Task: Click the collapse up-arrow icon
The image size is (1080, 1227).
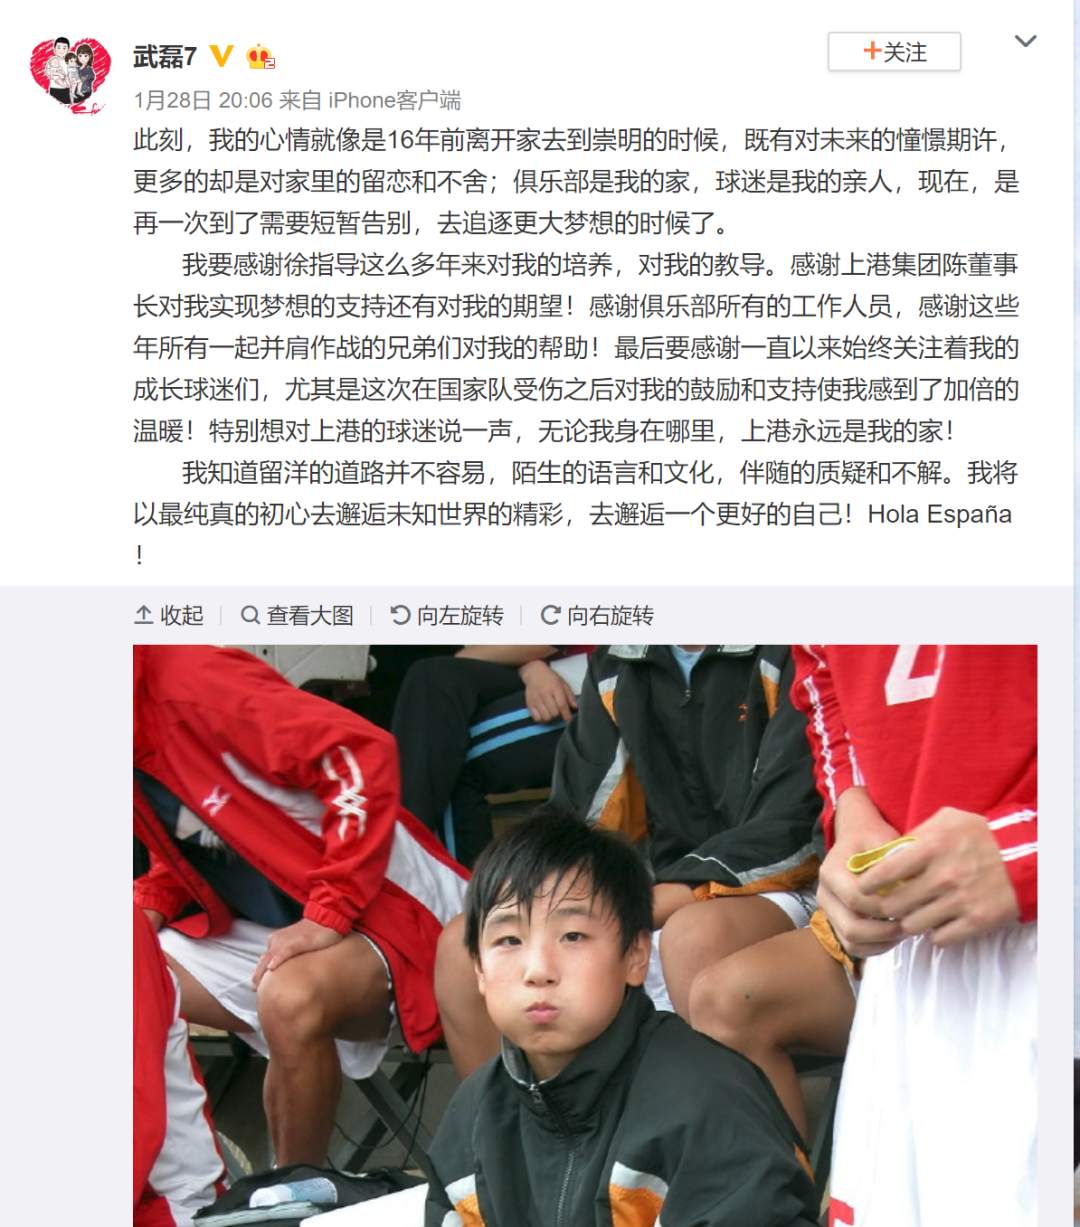Action: pos(144,615)
